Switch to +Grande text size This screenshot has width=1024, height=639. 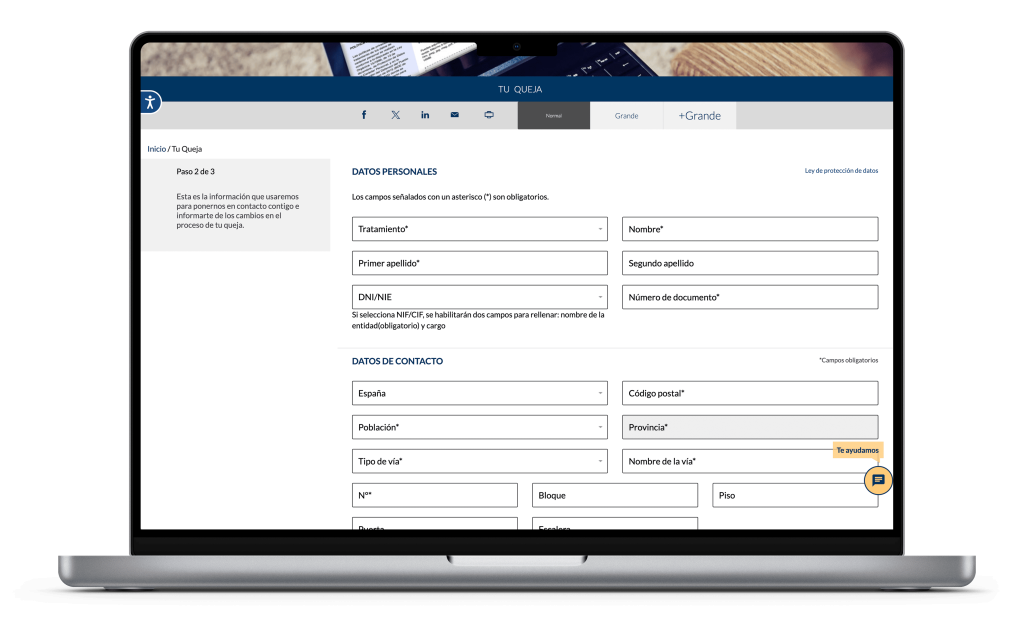[x=699, y=116]
